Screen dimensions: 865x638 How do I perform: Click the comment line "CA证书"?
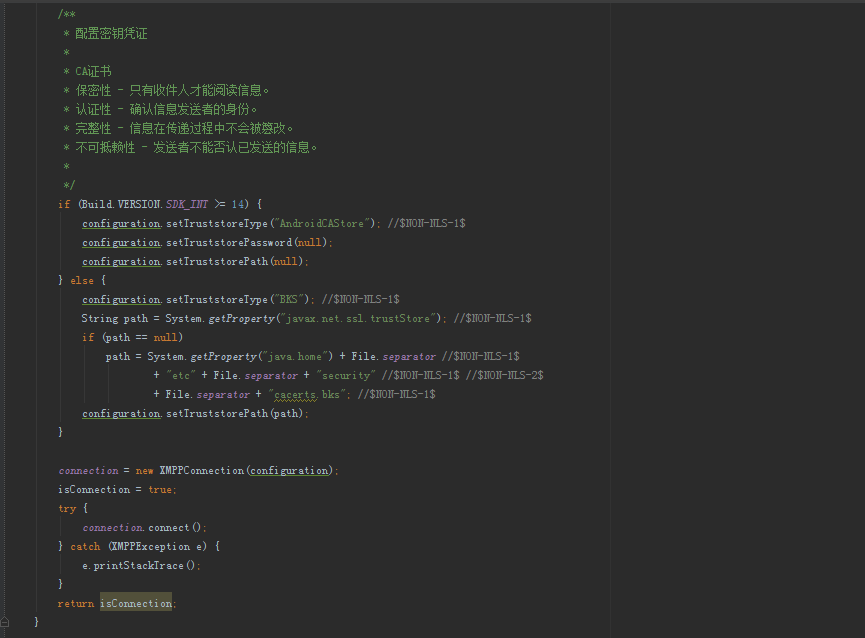(93, 72)
